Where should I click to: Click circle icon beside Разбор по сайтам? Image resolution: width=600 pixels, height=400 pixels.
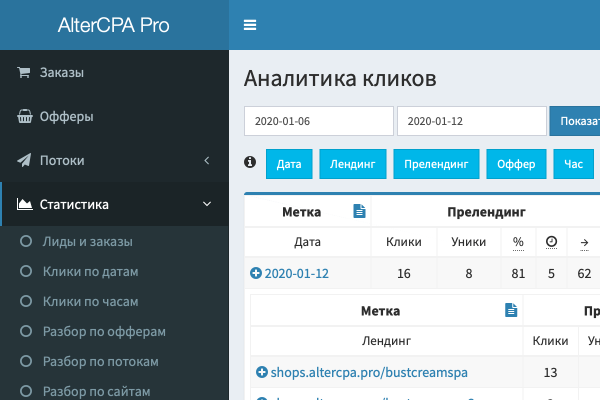[26, 391]
